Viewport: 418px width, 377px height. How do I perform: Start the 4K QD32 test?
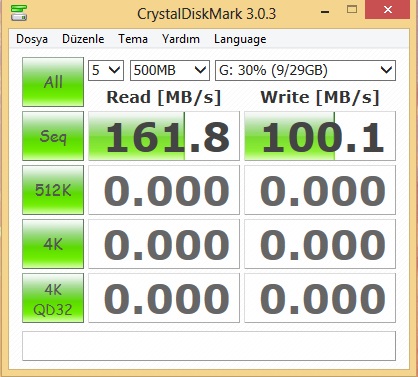(x=53, y=298)
